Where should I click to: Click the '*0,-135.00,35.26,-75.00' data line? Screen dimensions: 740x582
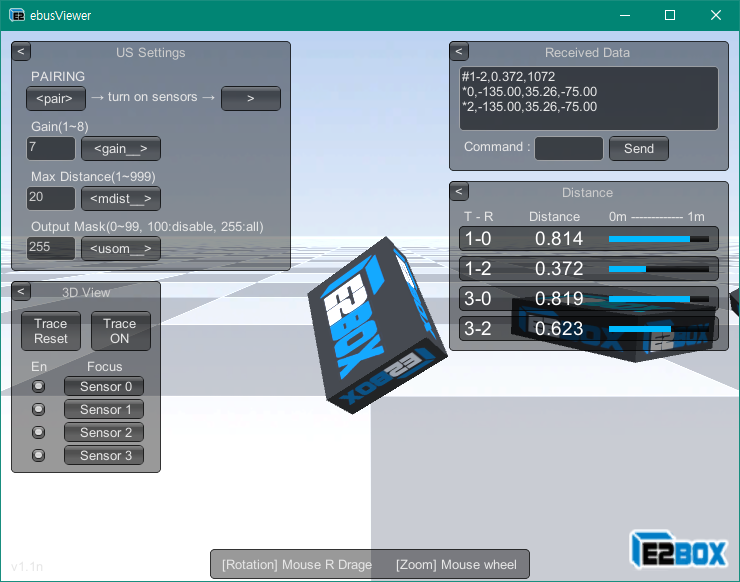[530, 92]
